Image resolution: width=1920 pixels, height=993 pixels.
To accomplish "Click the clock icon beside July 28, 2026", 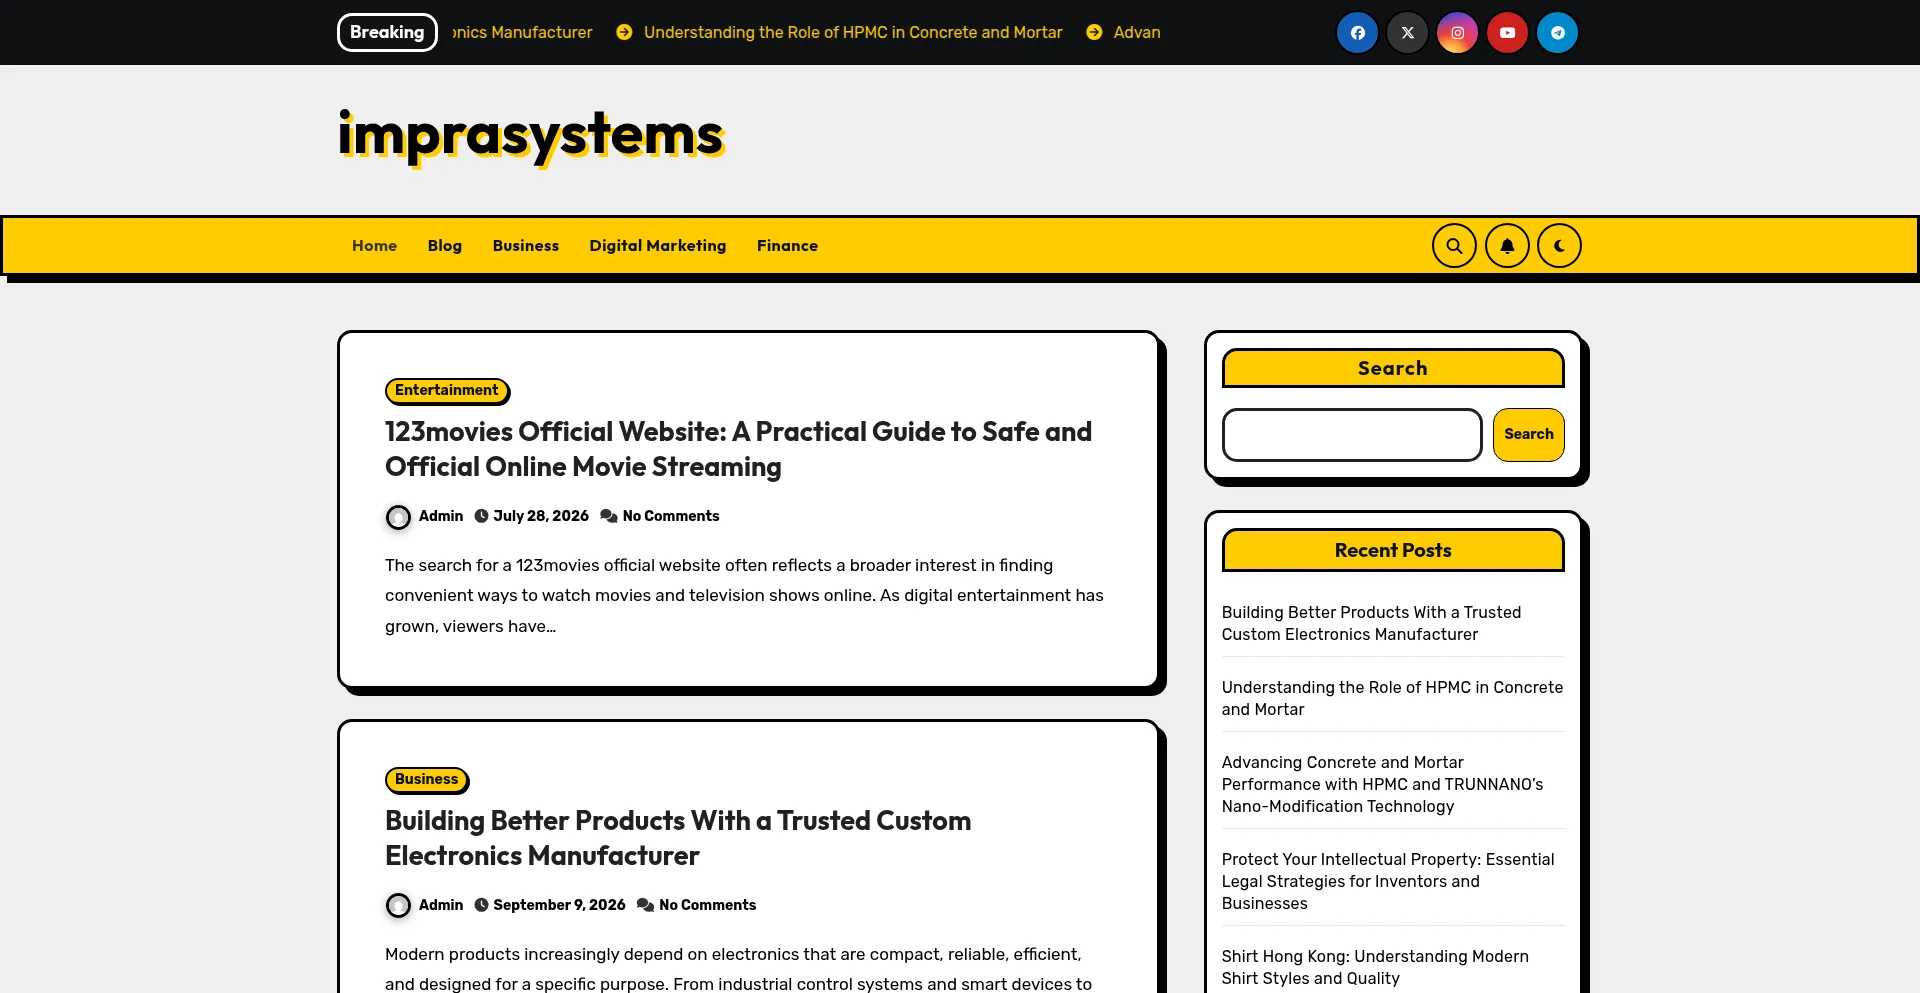I will tap(481, 516).
